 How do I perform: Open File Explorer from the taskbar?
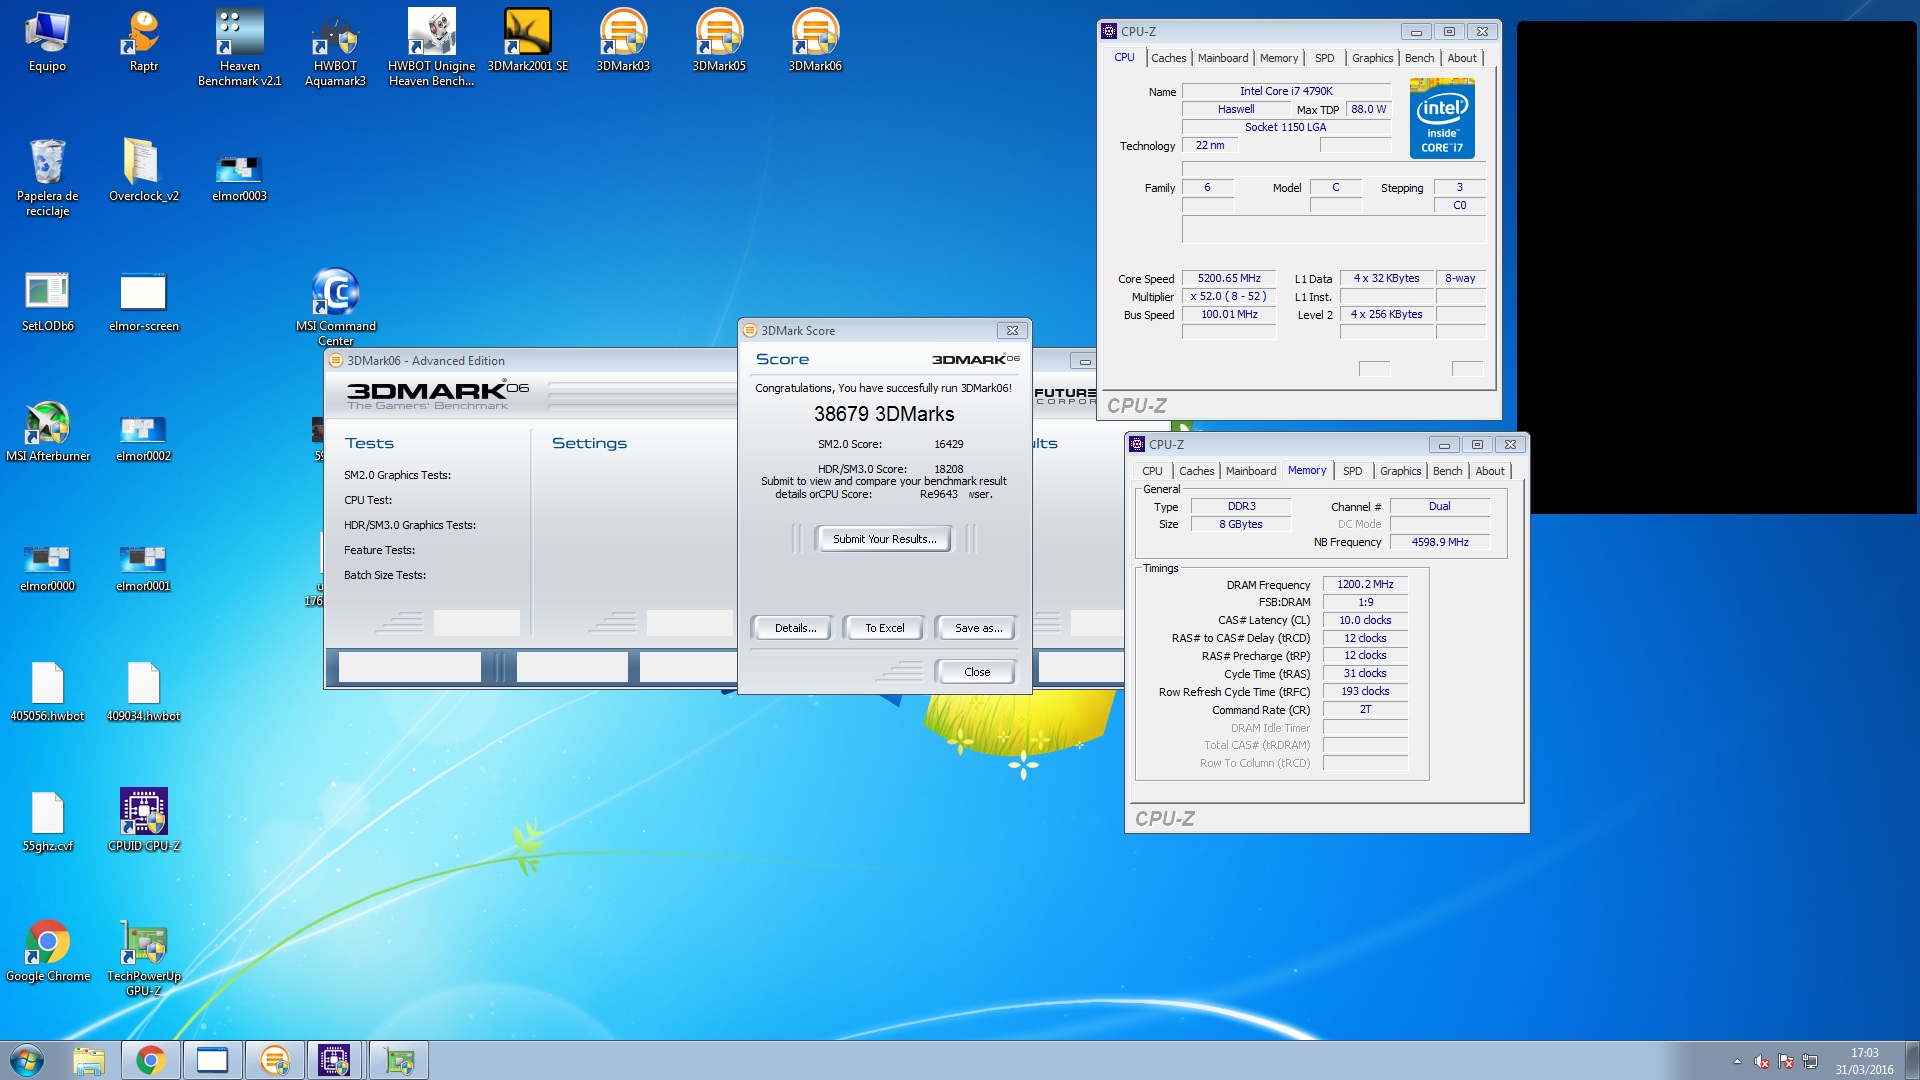click(x=89, y=1060)
